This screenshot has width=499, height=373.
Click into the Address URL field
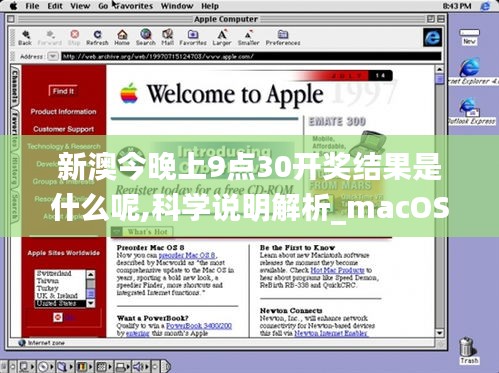tap(251, 56)
